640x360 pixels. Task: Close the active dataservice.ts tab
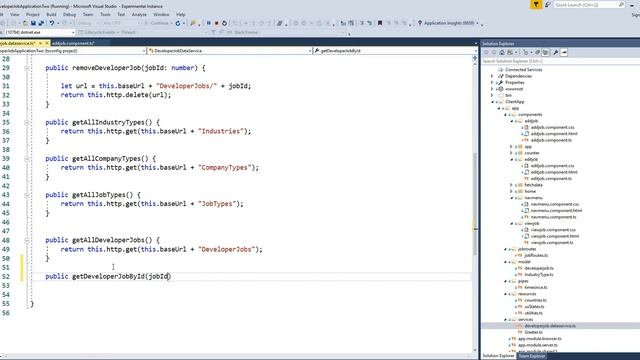pyautogui.click(x=47, y=43)
